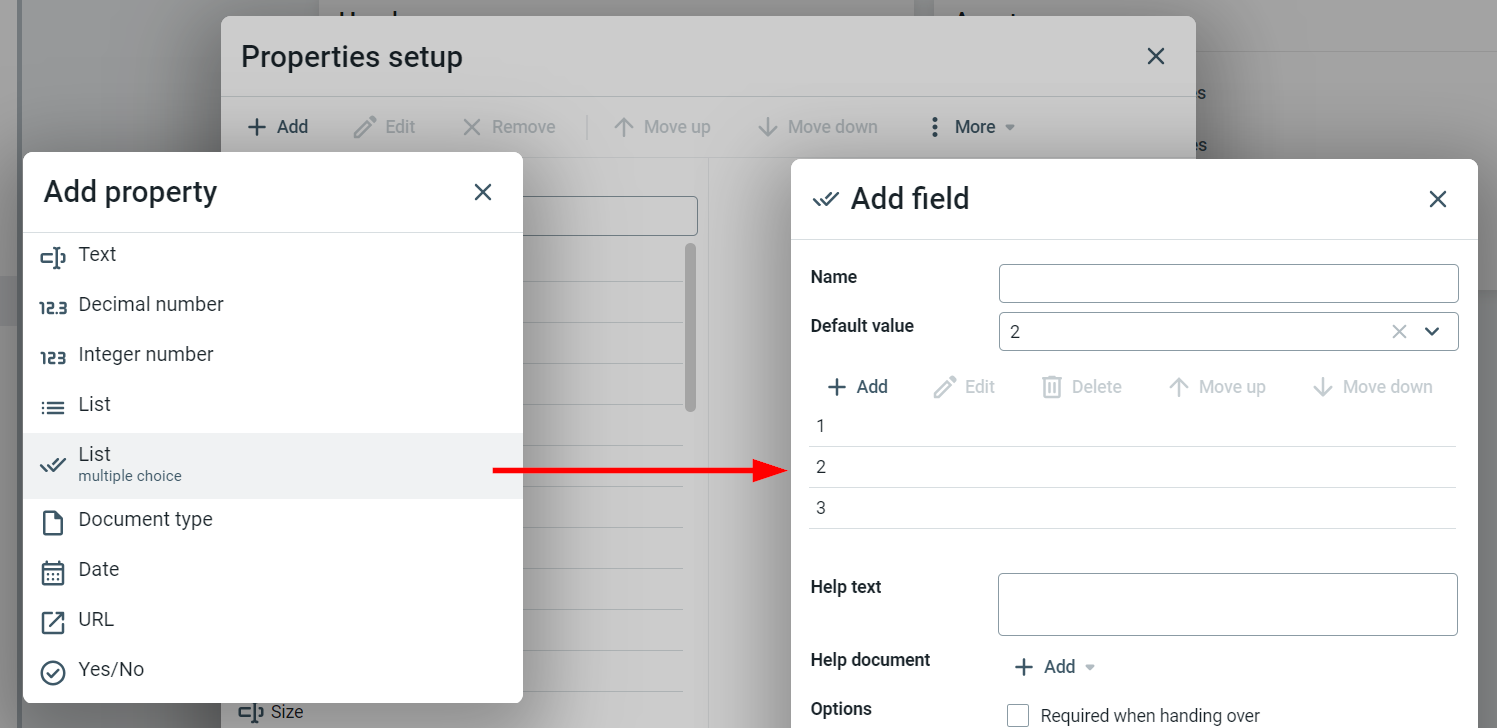The image size is (1497, 728).
Task: Open the Help document Add dropdown
Action: [x=1055, y=667]
